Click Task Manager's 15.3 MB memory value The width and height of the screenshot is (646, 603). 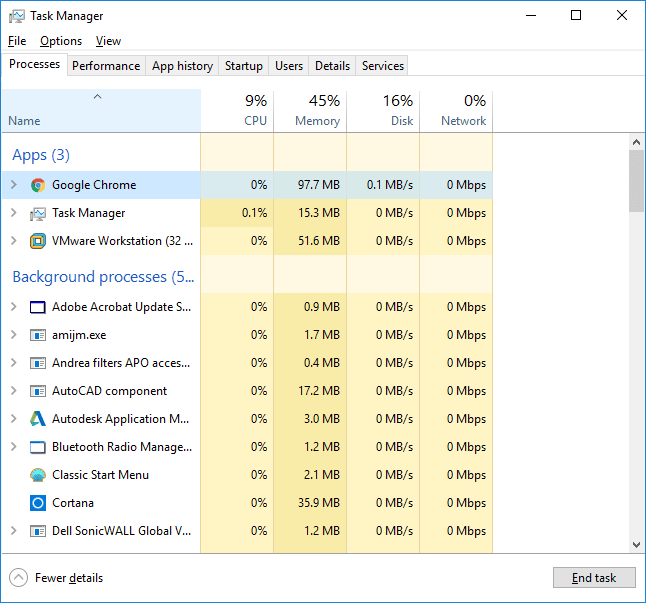(319, 213)
